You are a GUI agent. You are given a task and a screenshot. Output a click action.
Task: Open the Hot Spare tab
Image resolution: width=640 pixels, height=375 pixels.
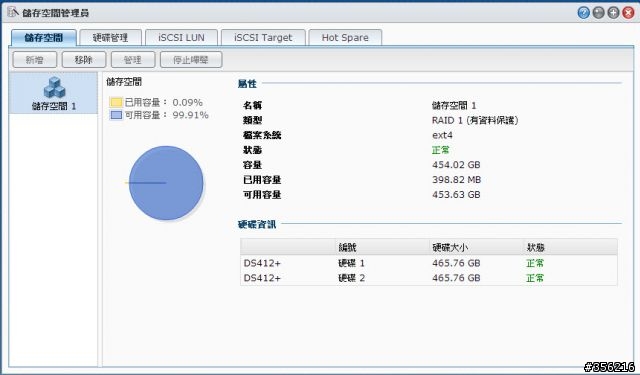(x=345, y=38)
